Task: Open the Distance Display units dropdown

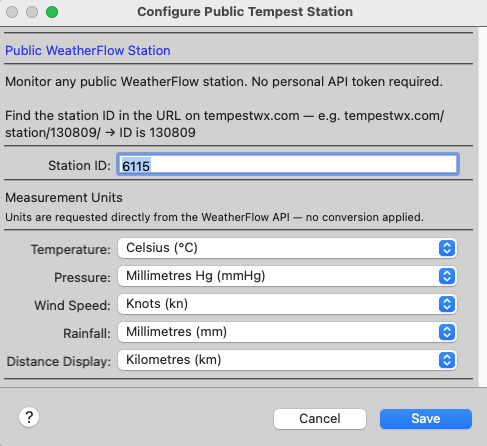Action: click(287, 360)
